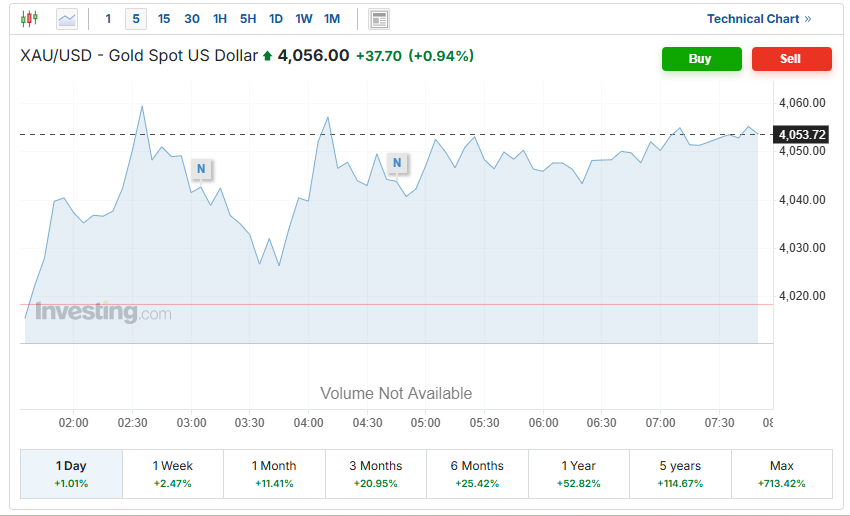Click the 4,053.72 current price label
850x516 pixels.
(x=801, y=134)
